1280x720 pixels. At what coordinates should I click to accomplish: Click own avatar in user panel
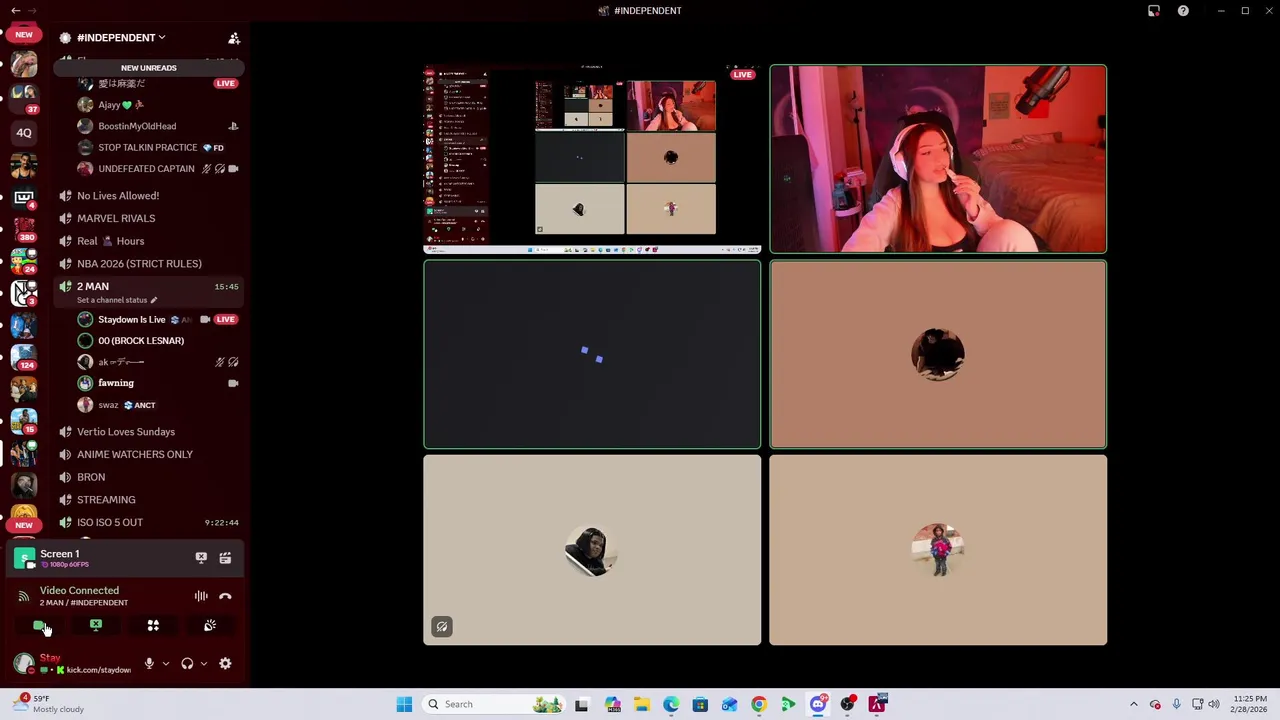coord(24,664)
